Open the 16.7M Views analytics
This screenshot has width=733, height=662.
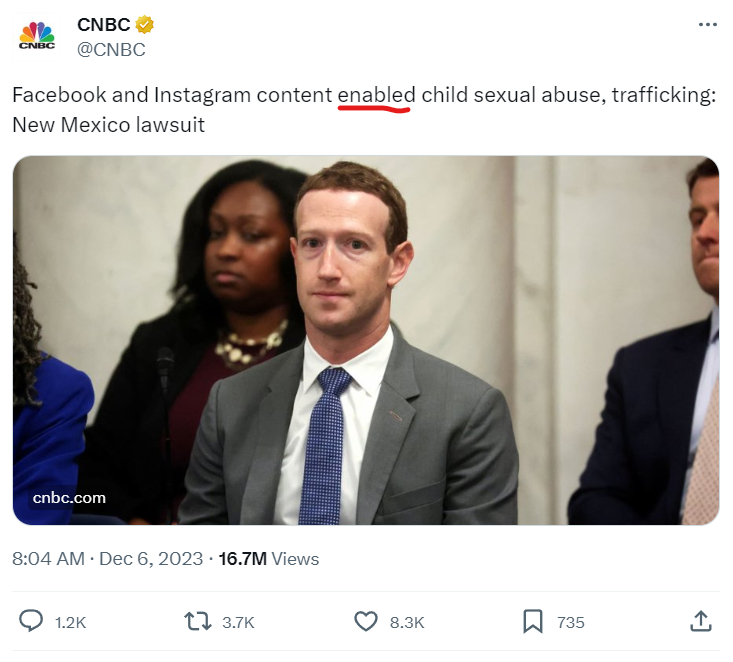point(268,559)
